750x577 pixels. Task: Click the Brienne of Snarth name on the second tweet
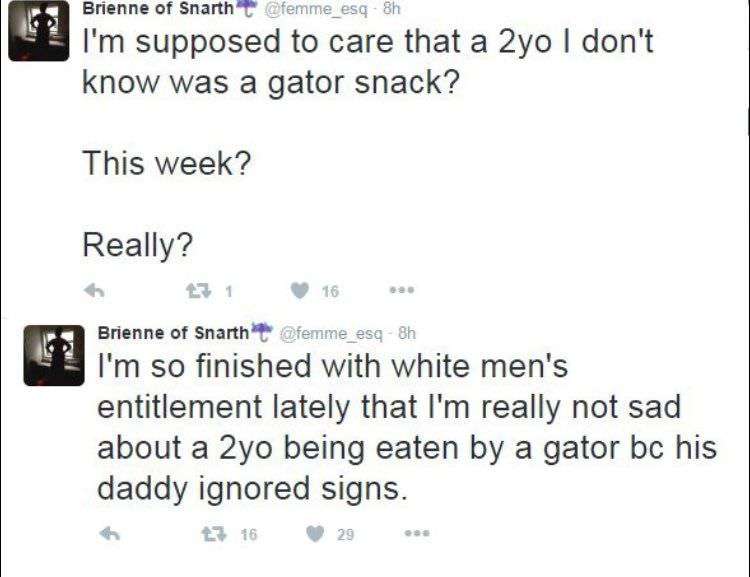click(171, 333)
